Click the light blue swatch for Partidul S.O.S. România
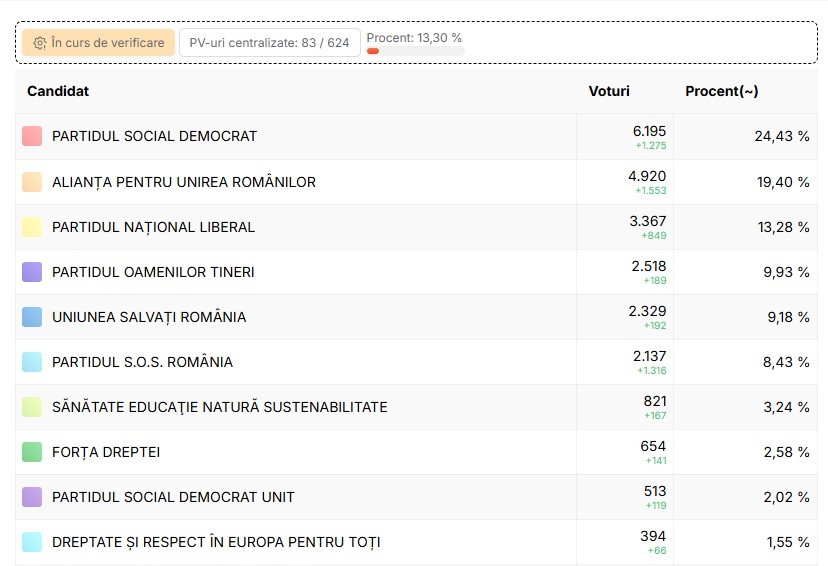 click(x=32, y=362)
